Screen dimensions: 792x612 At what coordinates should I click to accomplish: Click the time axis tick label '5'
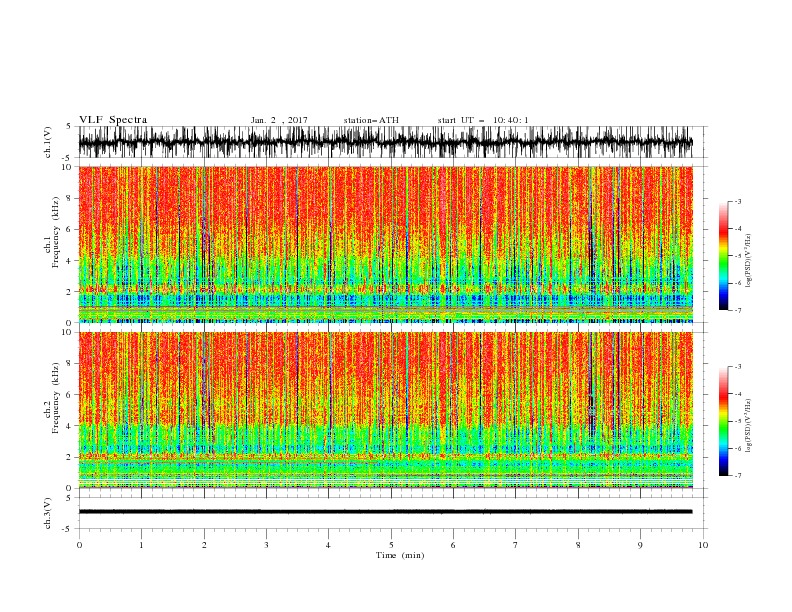point(391,545)
